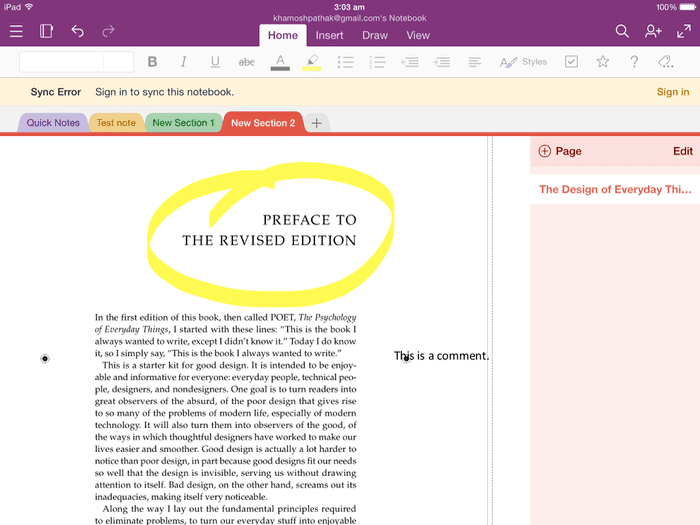Show the notebooks panel icon
The image size is (700, 525).
click(x=46, y=31)
